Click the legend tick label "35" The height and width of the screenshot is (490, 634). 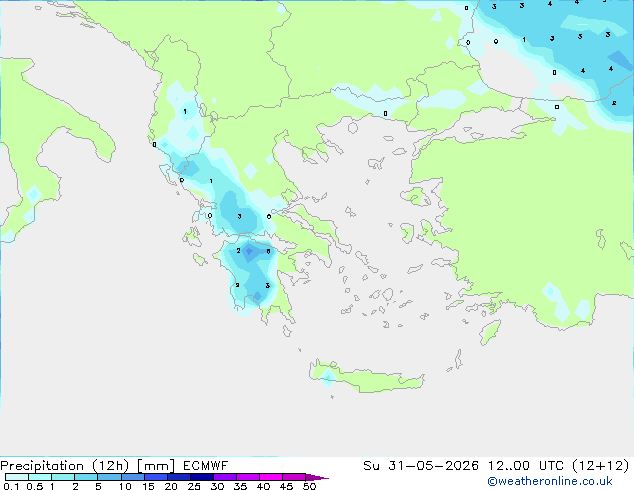(x=241, y=486)
